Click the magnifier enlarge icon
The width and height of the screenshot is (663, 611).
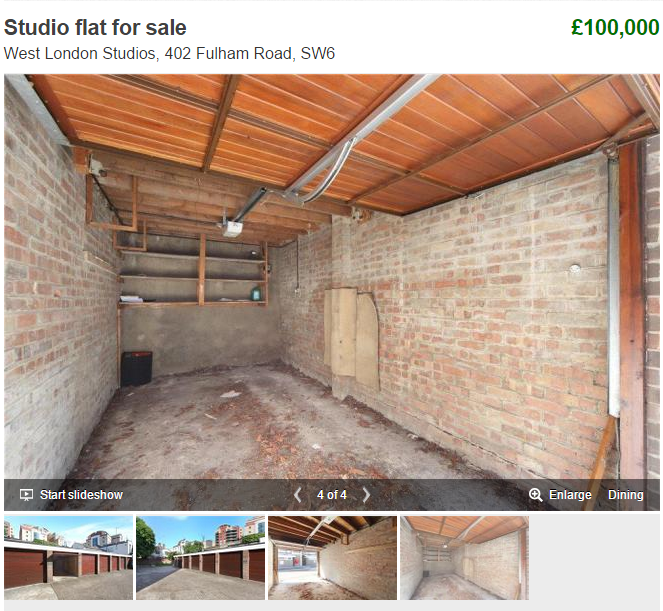pyautogui.click(x=536, y=495)
